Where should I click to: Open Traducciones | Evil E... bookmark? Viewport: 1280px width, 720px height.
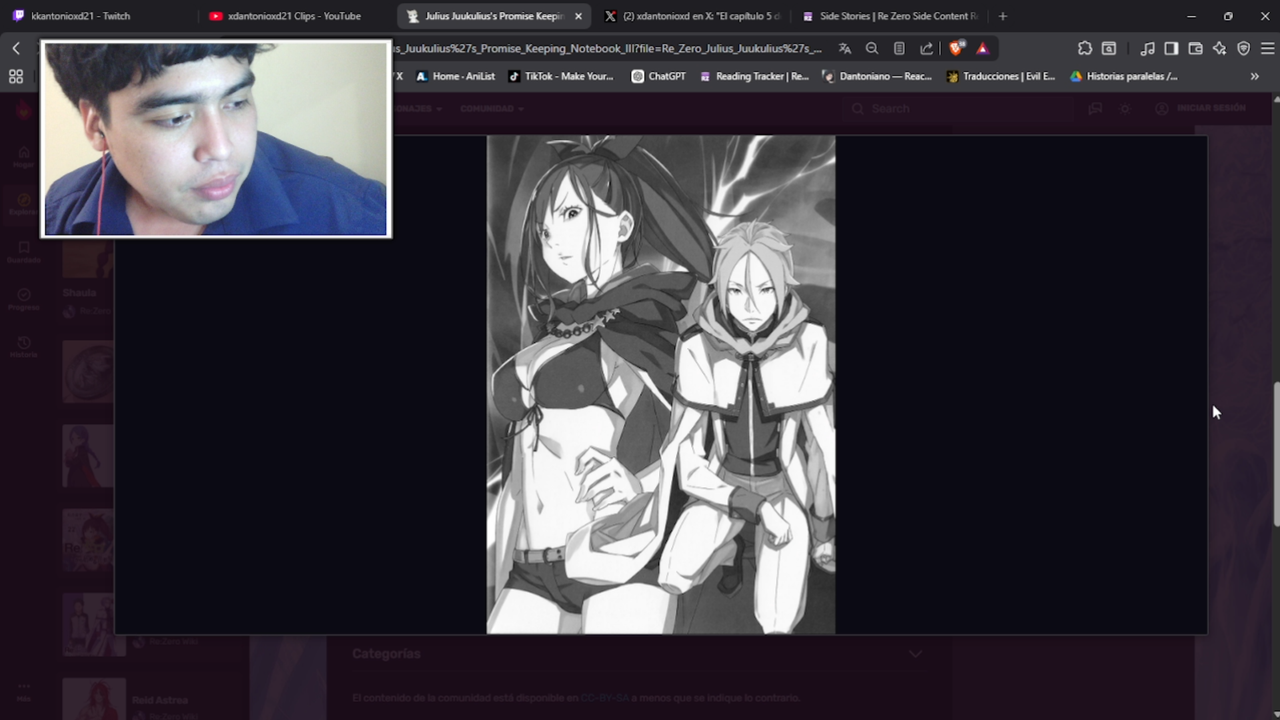coord(1001,76)
